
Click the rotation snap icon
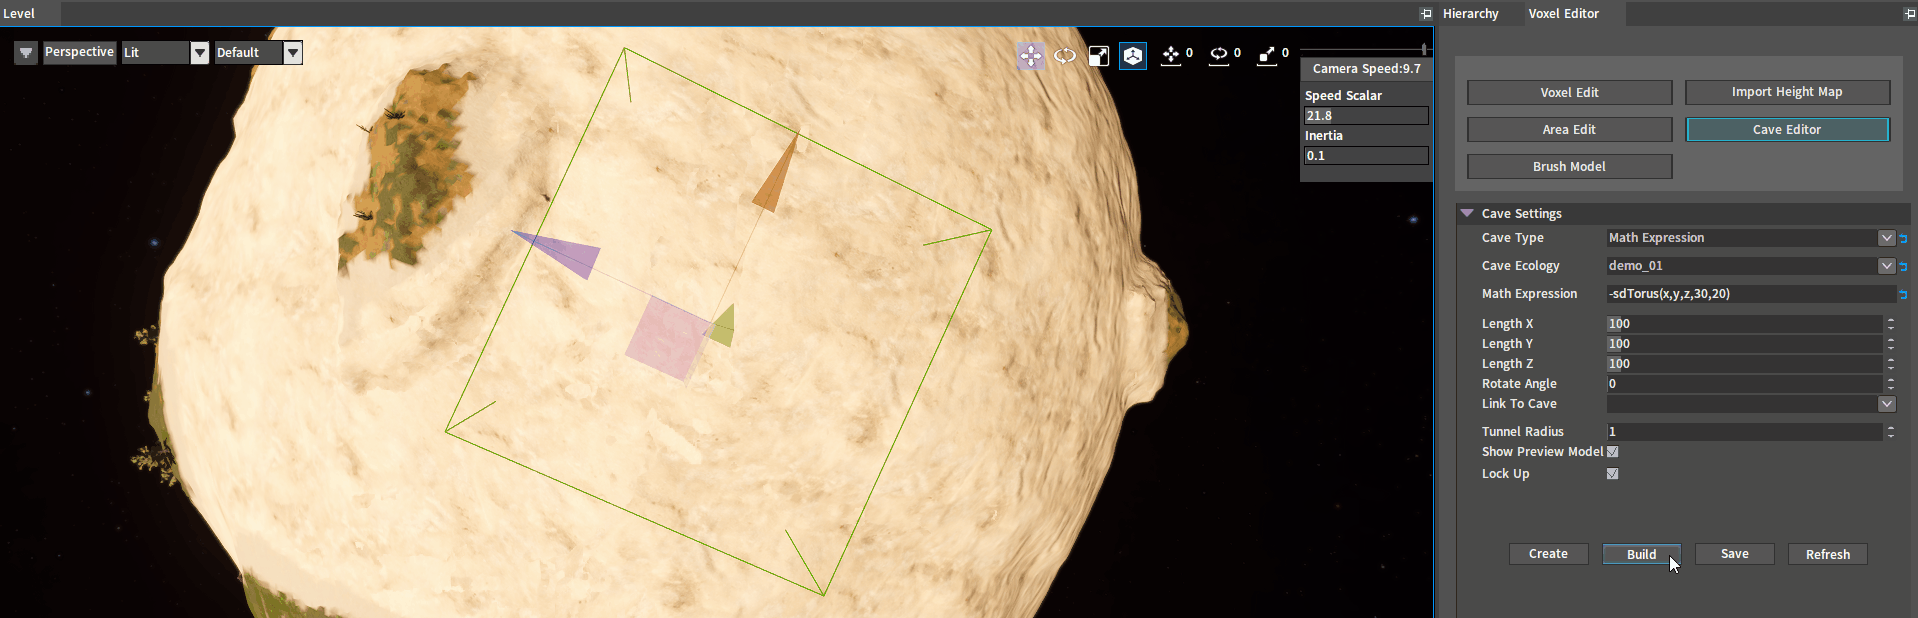pyautogui.click(x=1219, y=56)
